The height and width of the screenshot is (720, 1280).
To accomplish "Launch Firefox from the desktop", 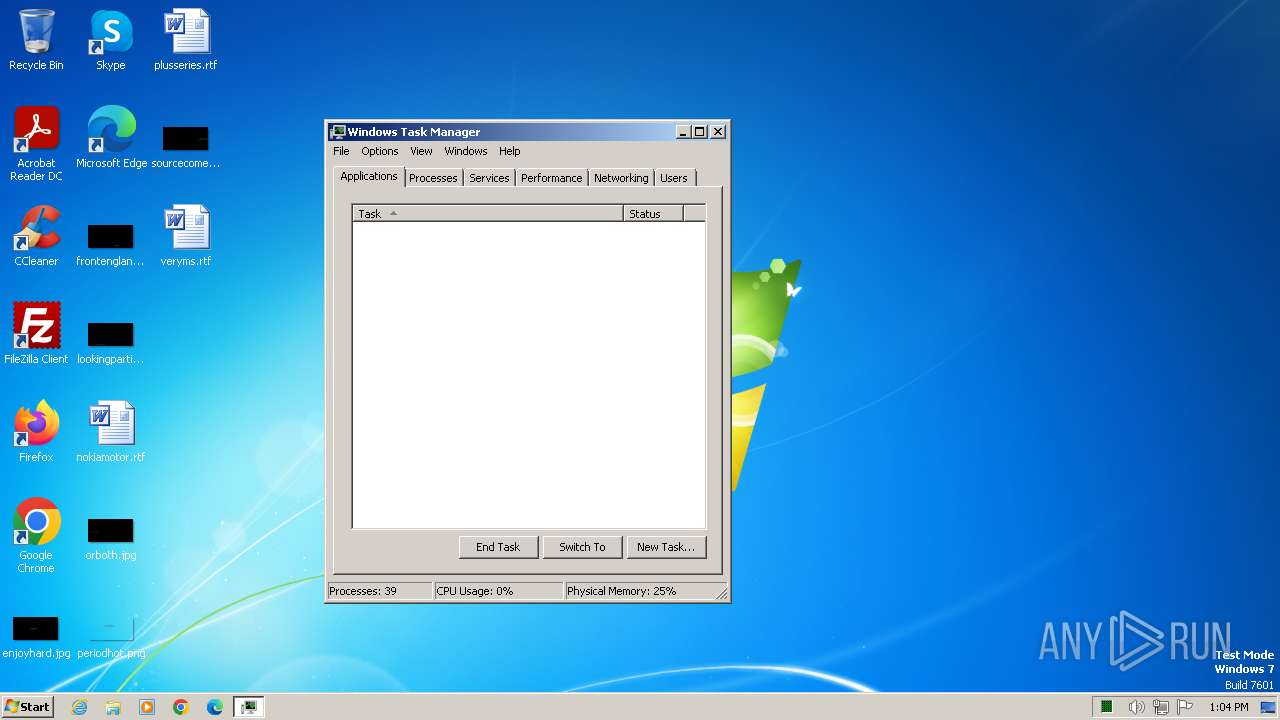I will pos(36,432).
